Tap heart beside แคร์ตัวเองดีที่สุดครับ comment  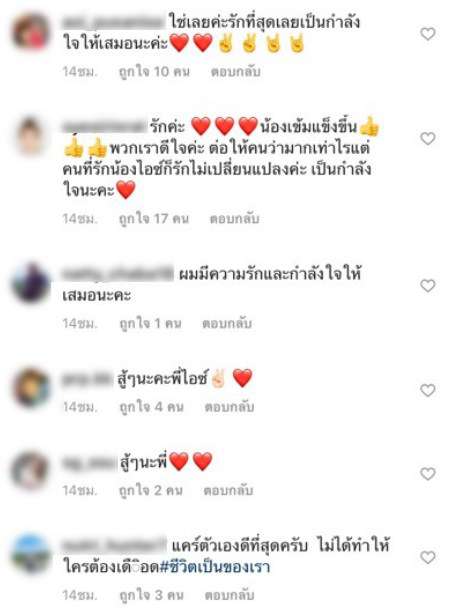coord(428,557)
